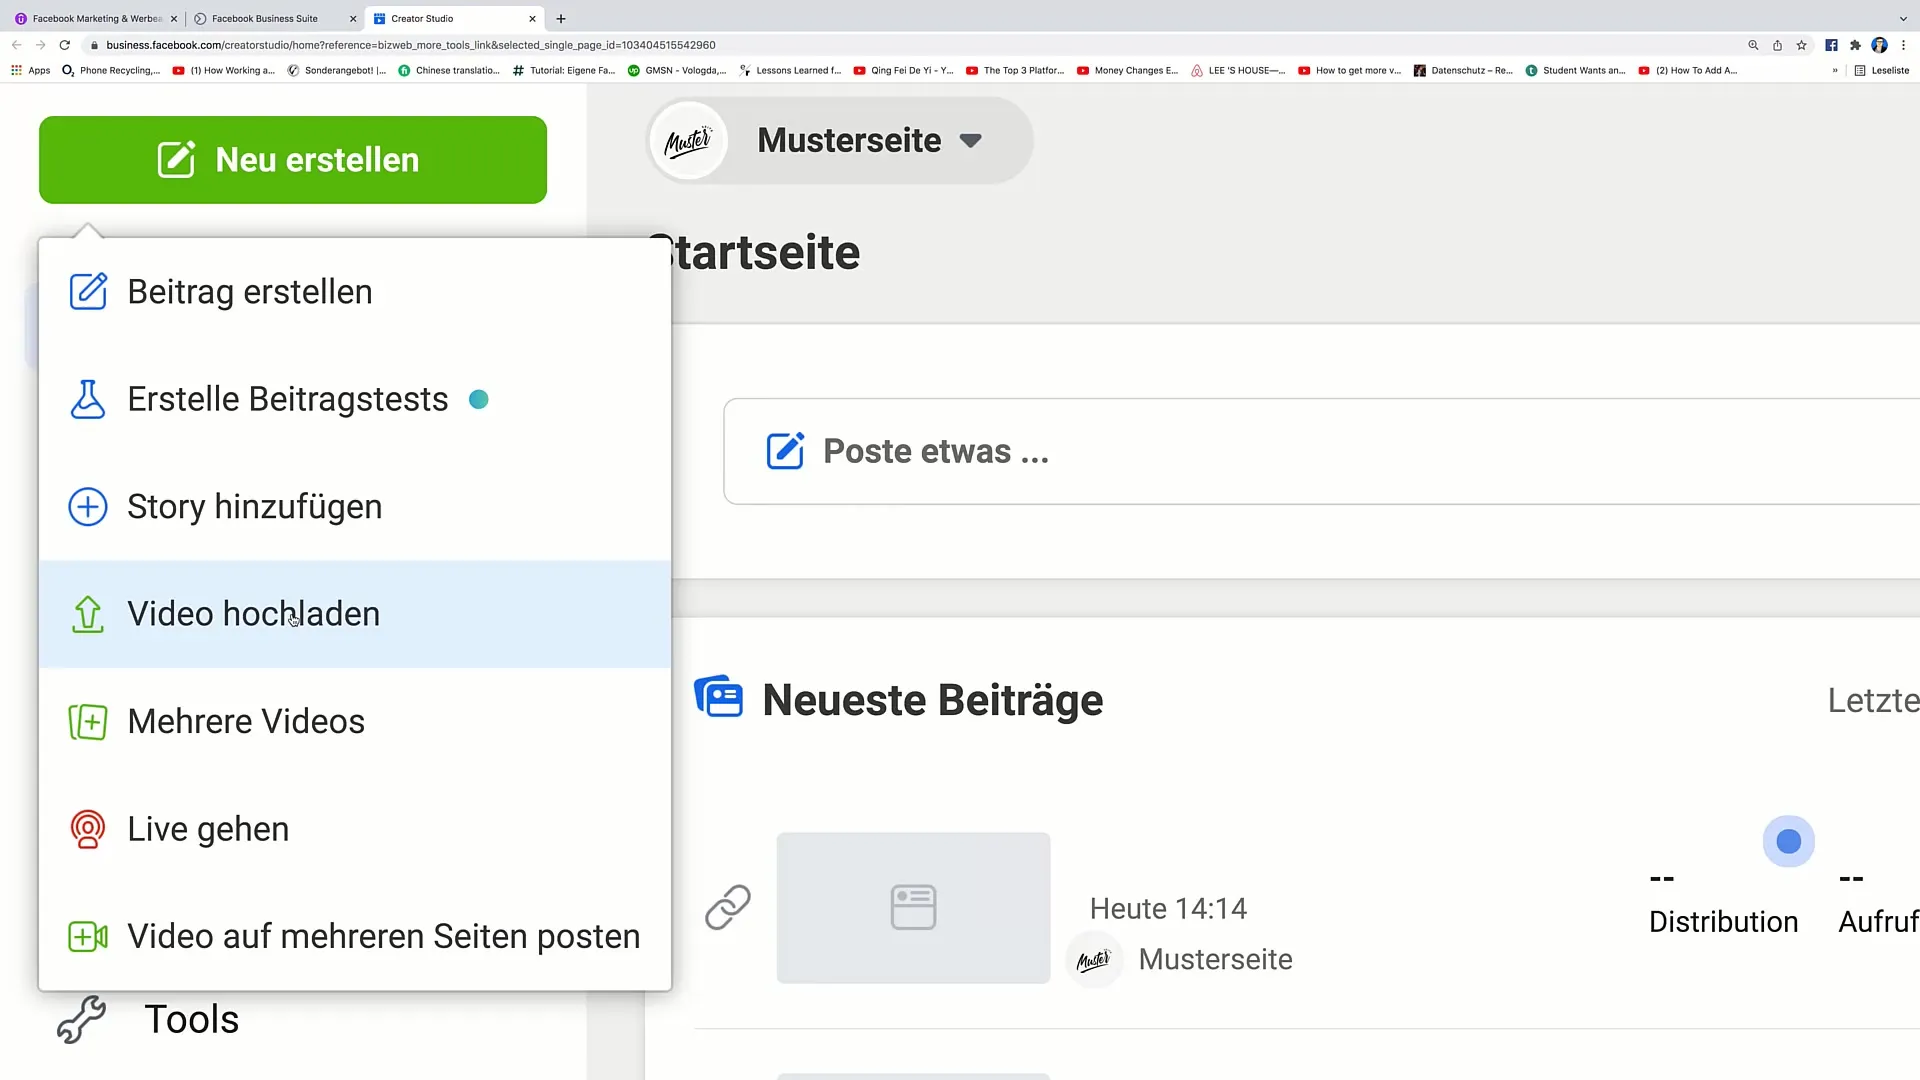Open the Leseliste reading list

pyautogui.click(x=1882, y=71)
